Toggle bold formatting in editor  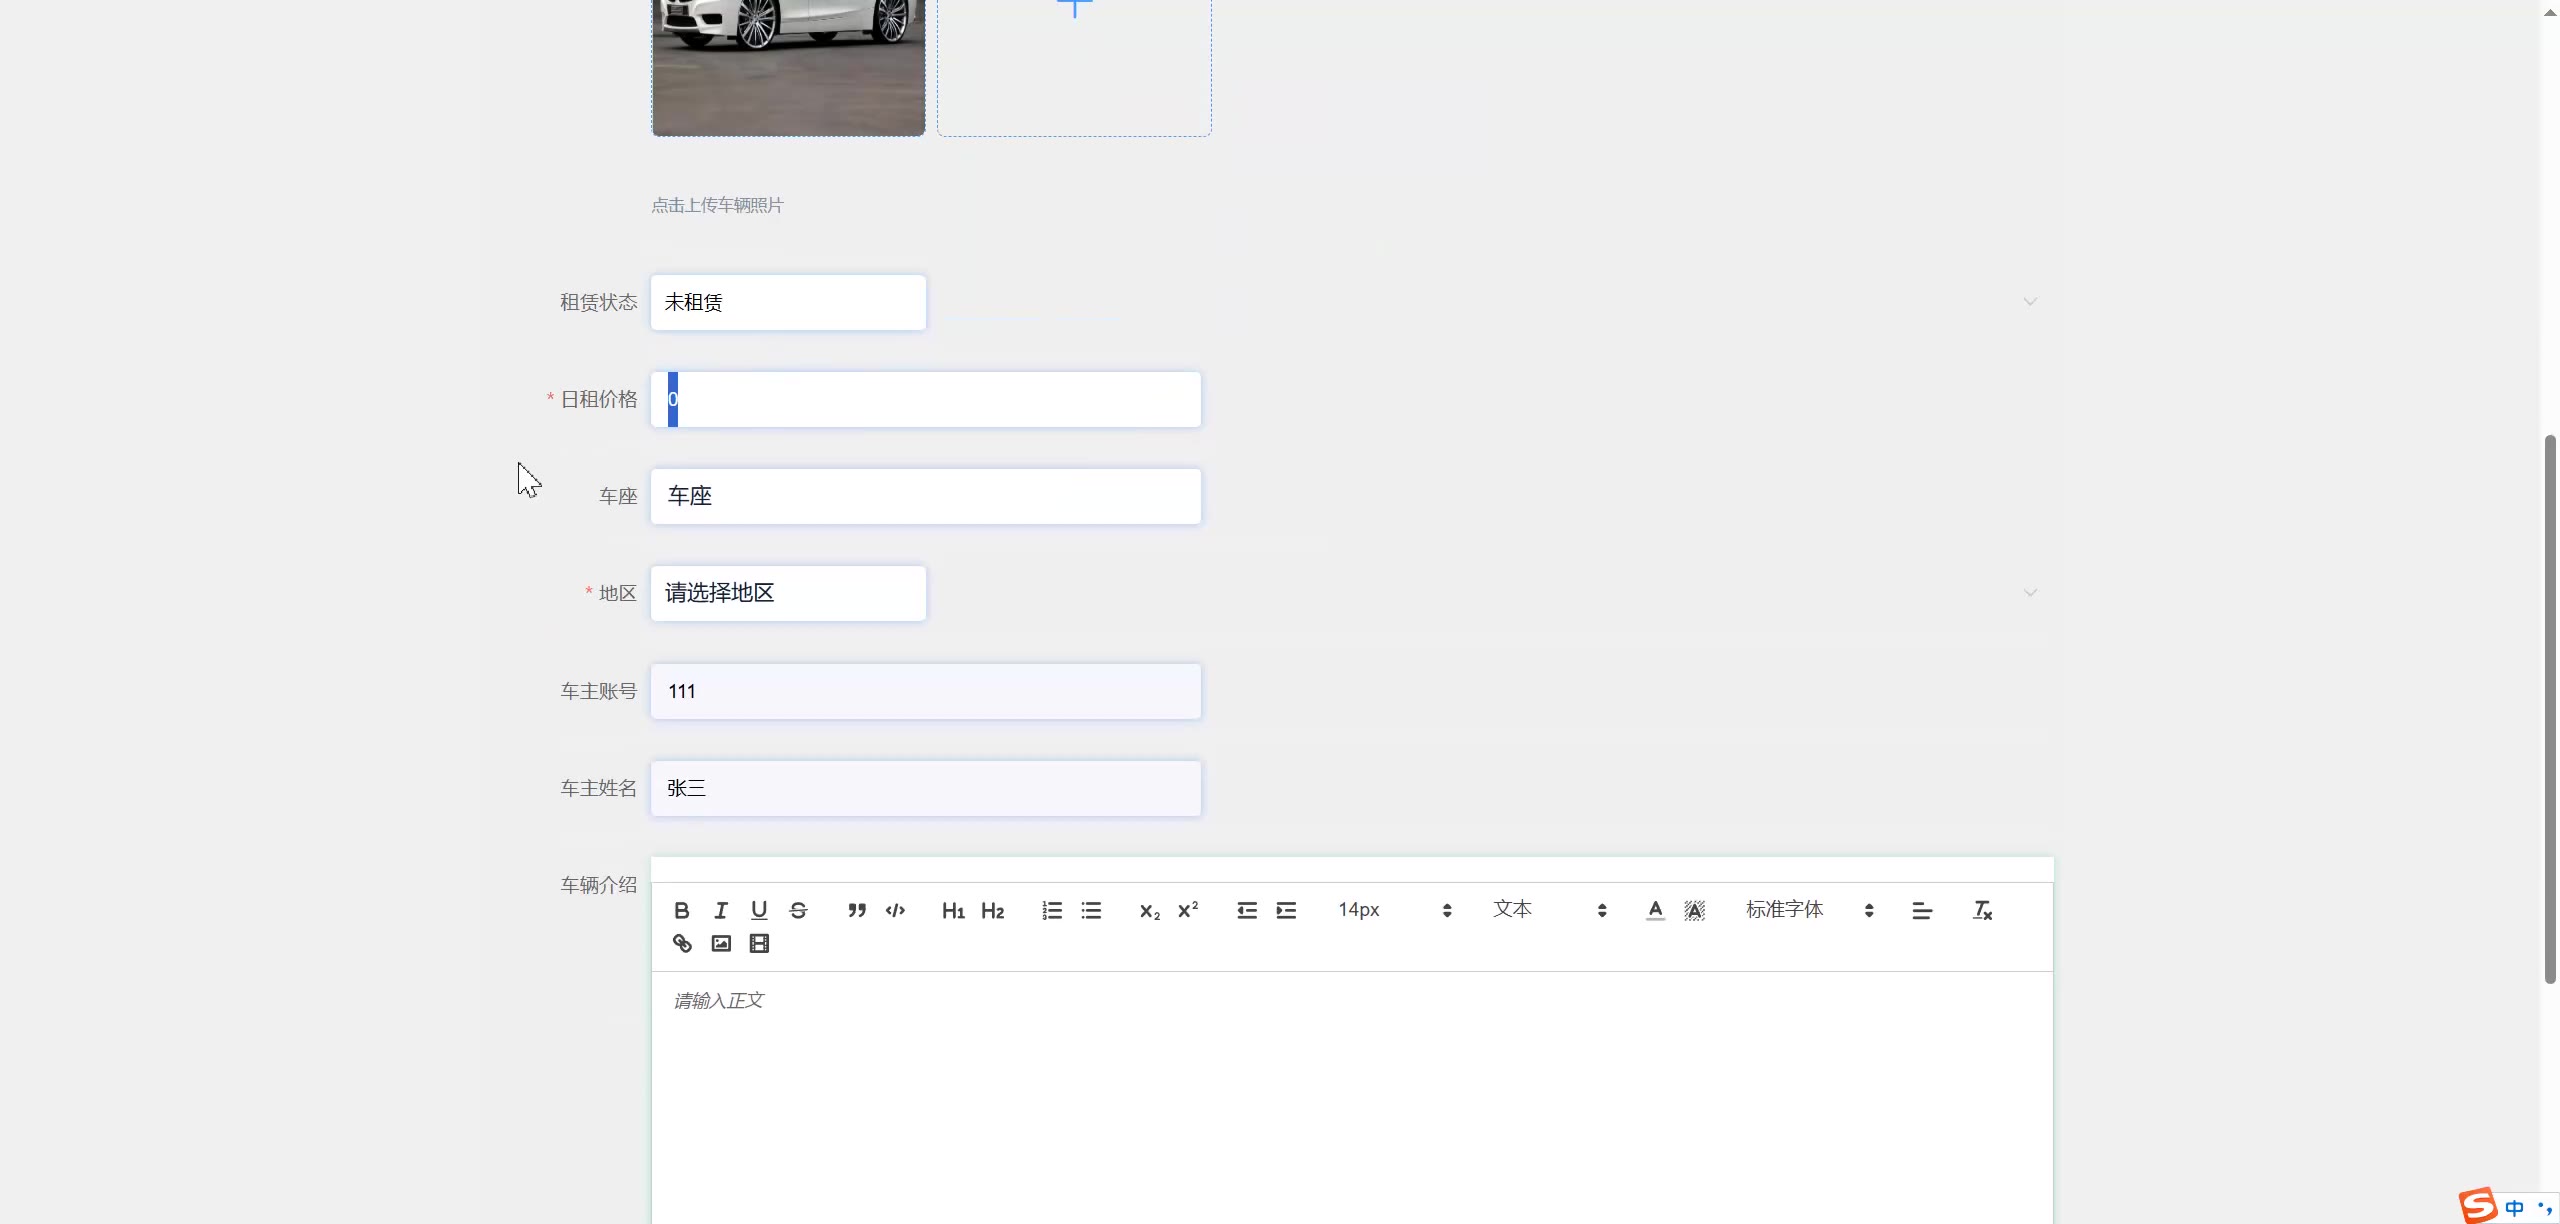click(682, 910)
